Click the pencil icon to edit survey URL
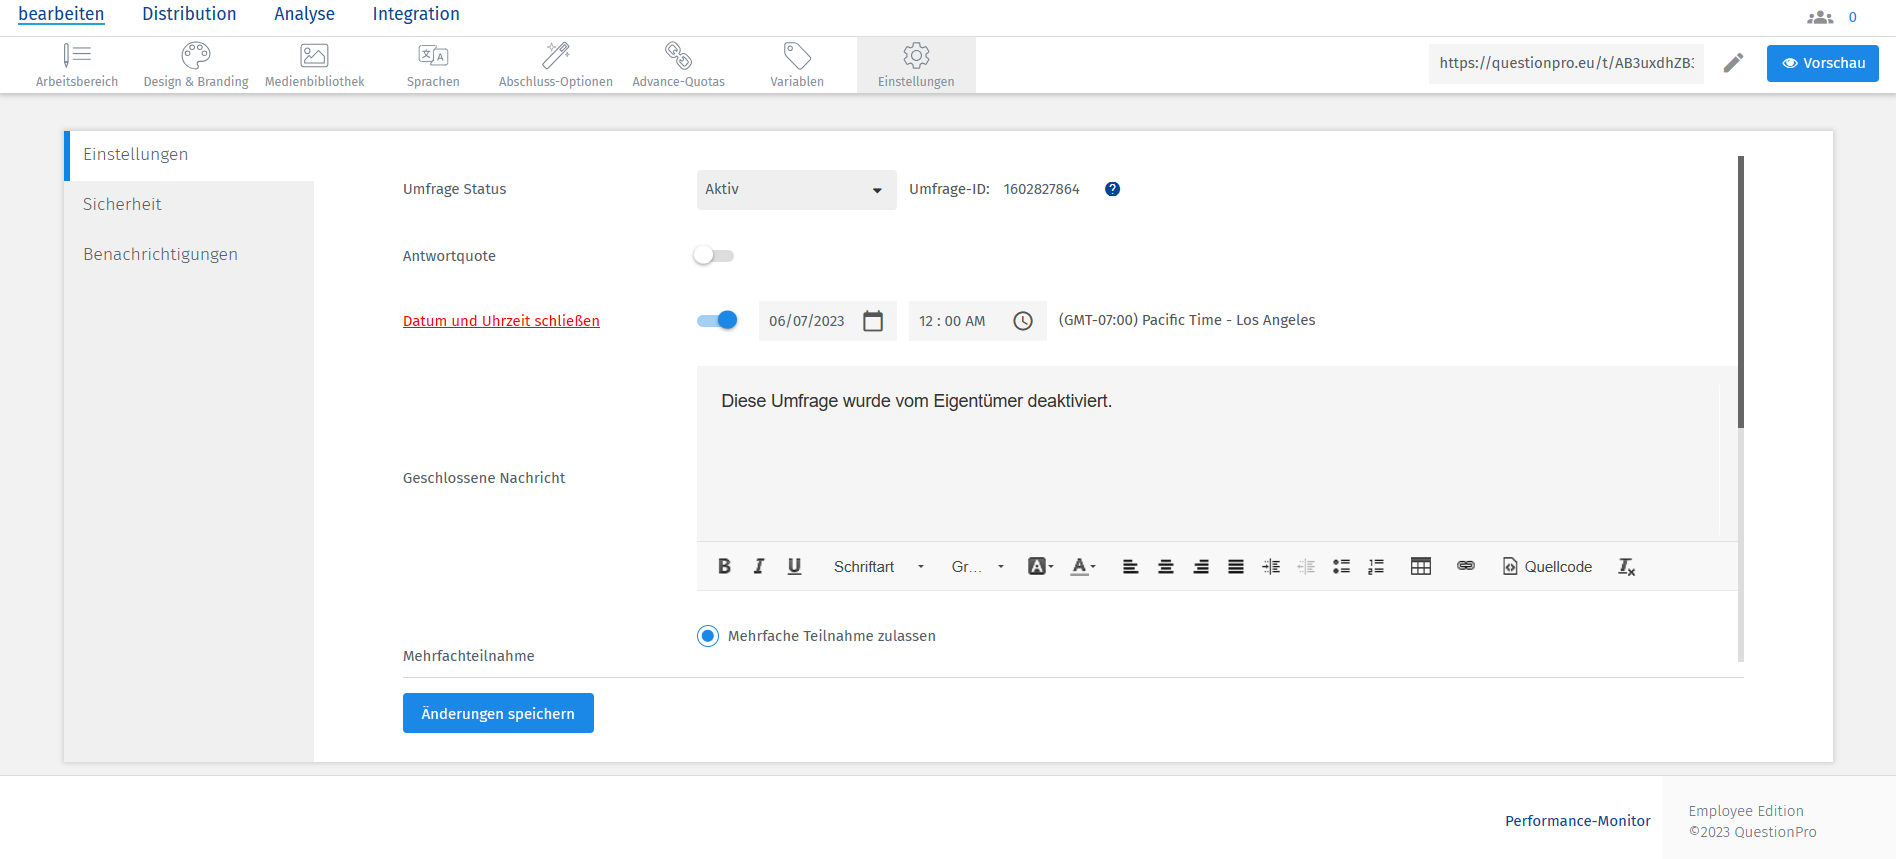1896x859 pixels. coord(1733,63)
